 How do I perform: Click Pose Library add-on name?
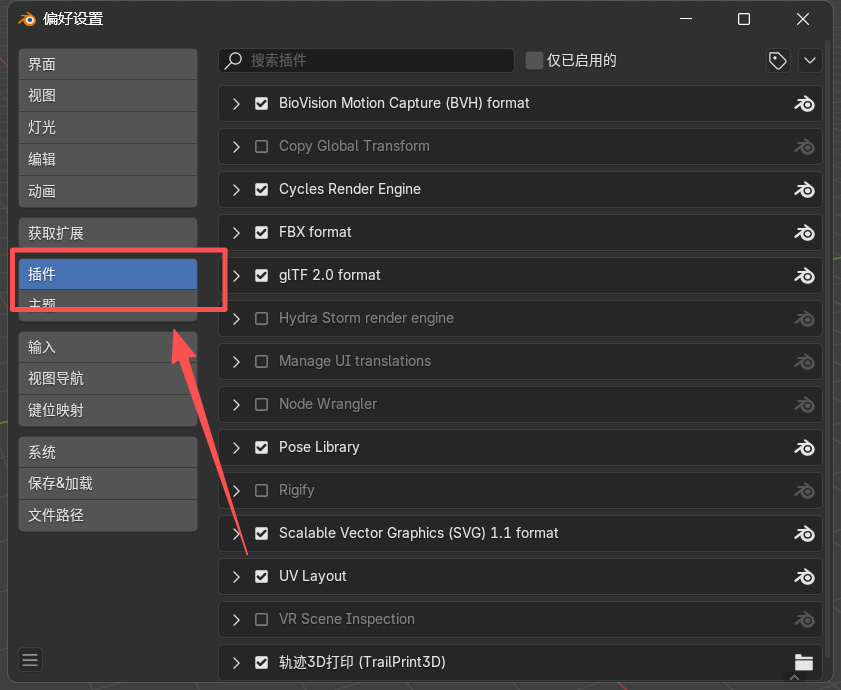click(319, 447)
